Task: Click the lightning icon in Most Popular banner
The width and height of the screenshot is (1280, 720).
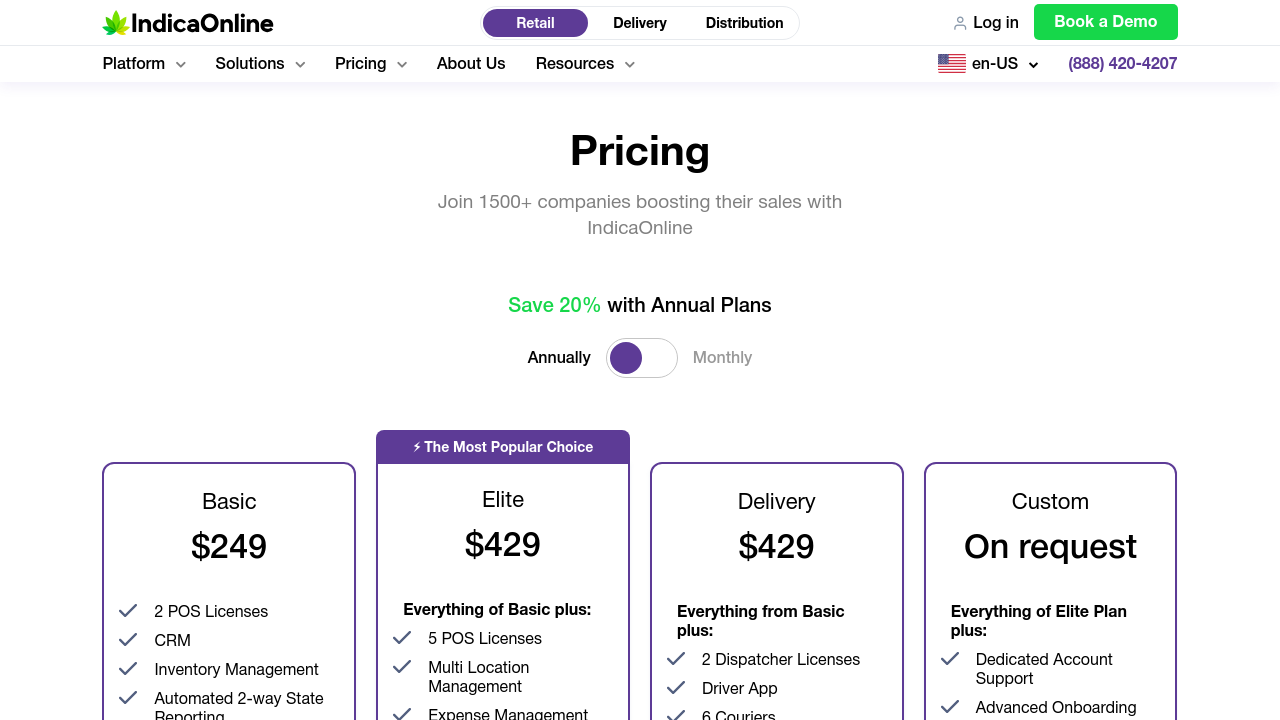Action: 417,447
